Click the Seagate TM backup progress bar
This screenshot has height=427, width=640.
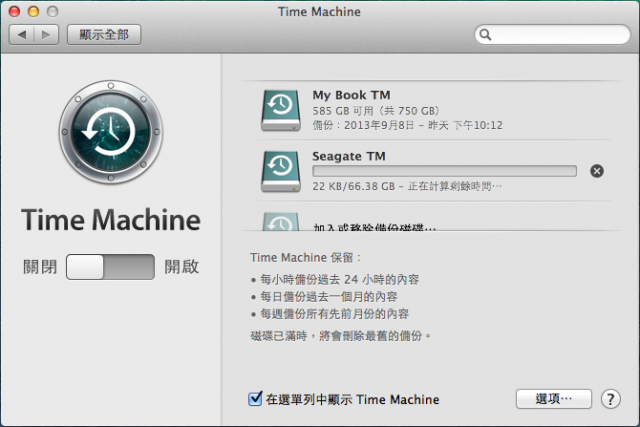tap(444, 171)
